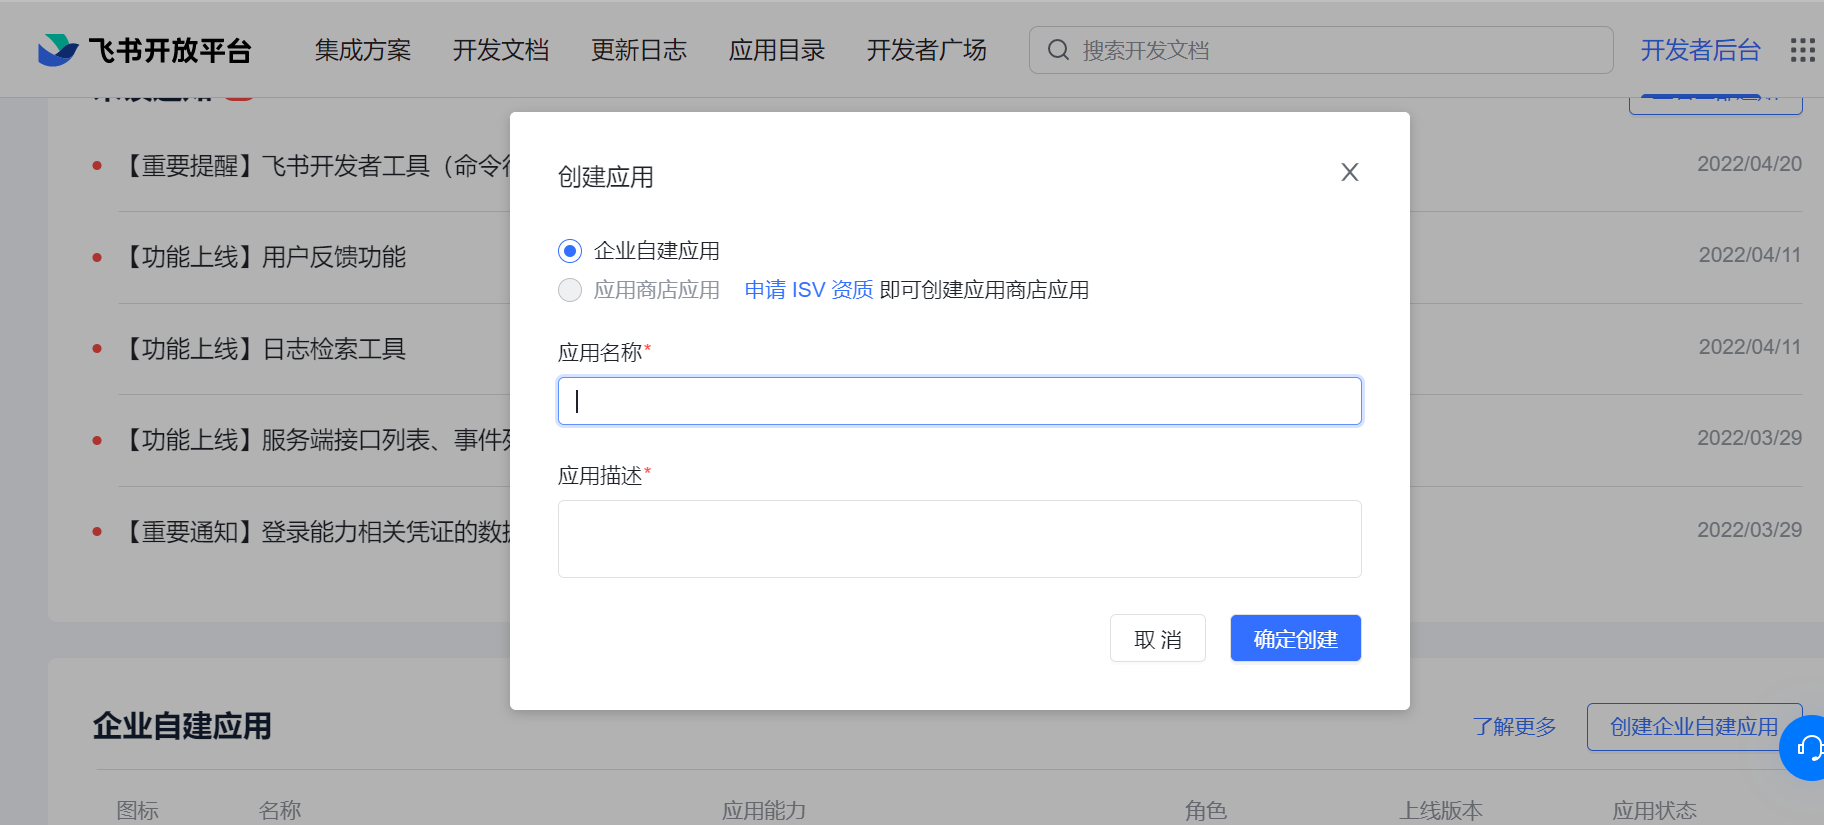Click into the 应用描述 text area
This screenshot has height=825, width=1824.
point(959,539)
